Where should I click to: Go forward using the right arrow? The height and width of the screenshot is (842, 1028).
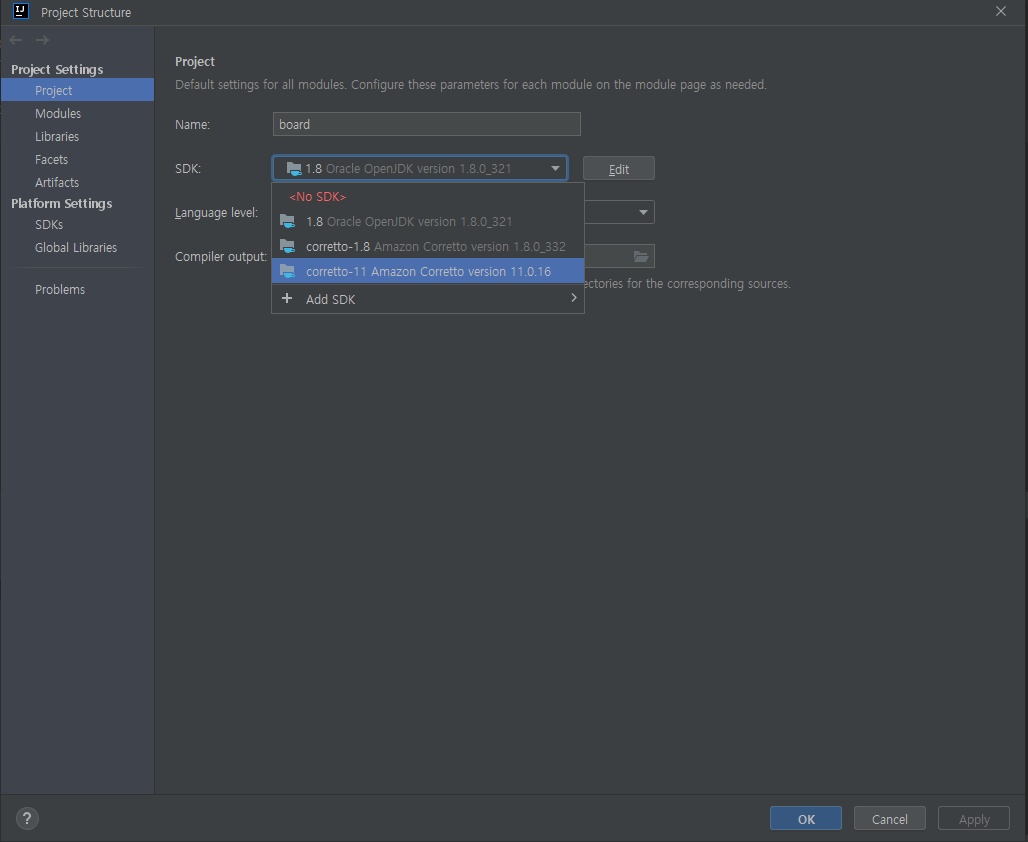click(43, 40)
